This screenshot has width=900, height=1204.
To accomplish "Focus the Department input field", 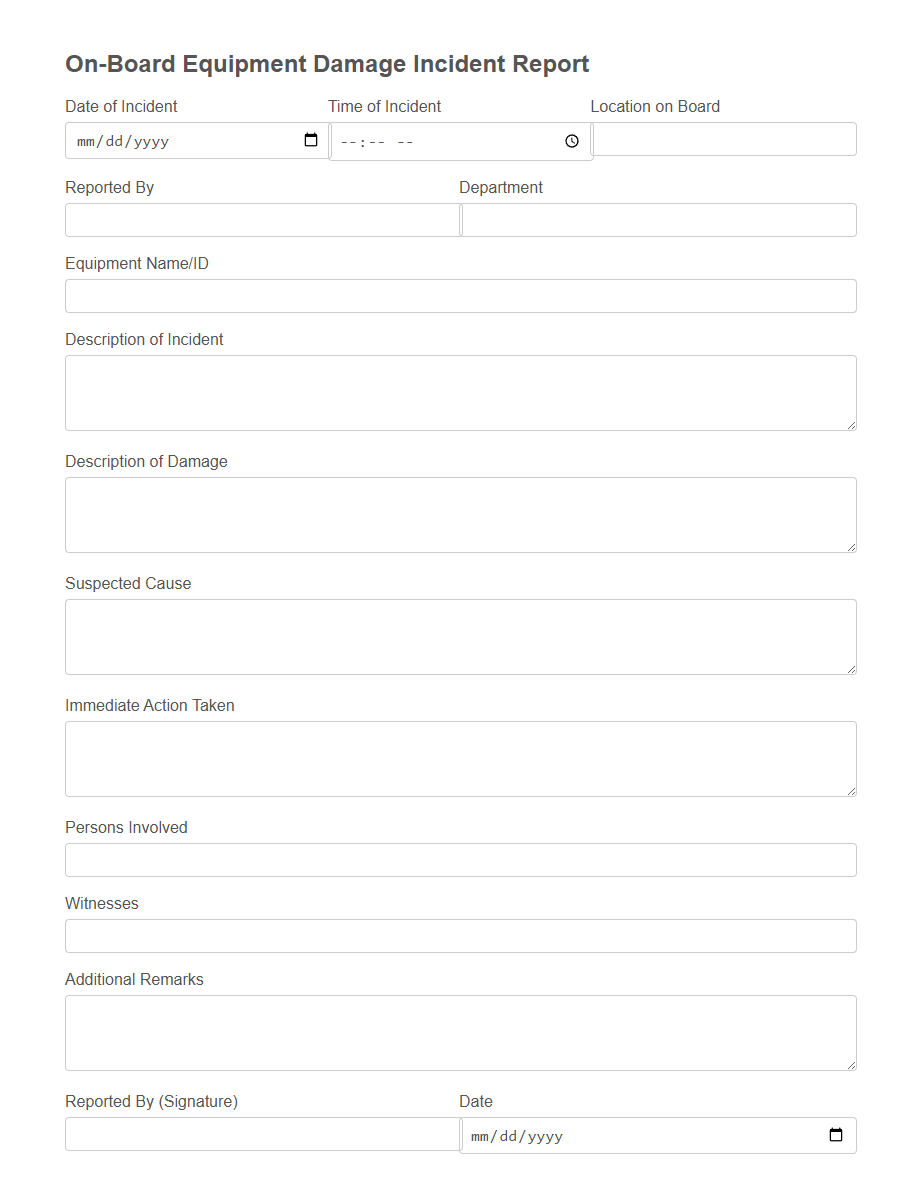I will (658, 219).
